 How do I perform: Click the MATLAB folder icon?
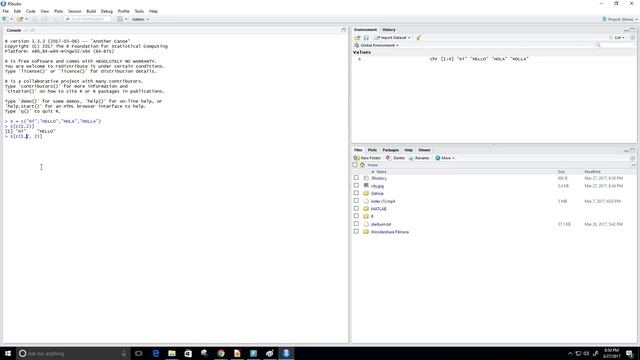click(366, 209)
